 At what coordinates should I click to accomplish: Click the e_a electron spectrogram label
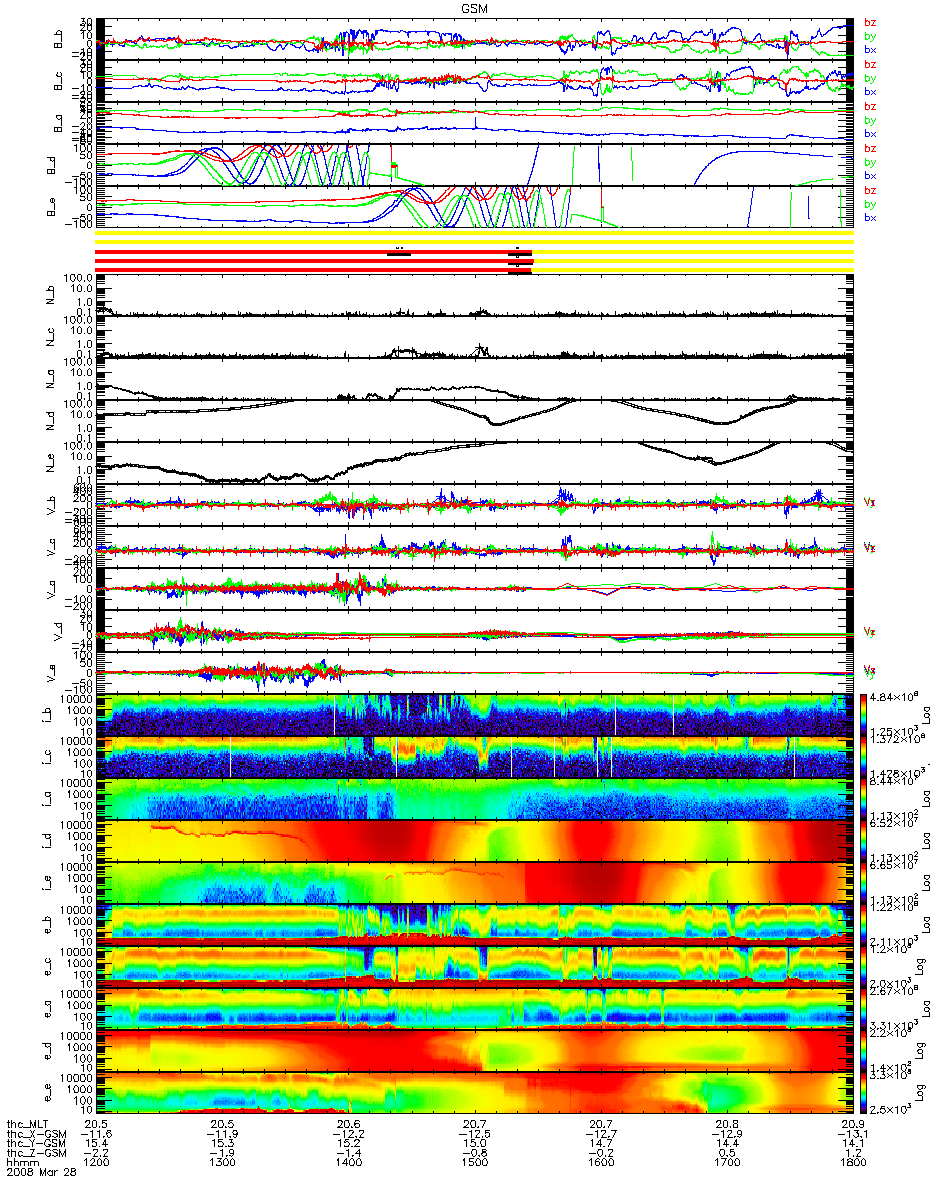pos(46,1008)
